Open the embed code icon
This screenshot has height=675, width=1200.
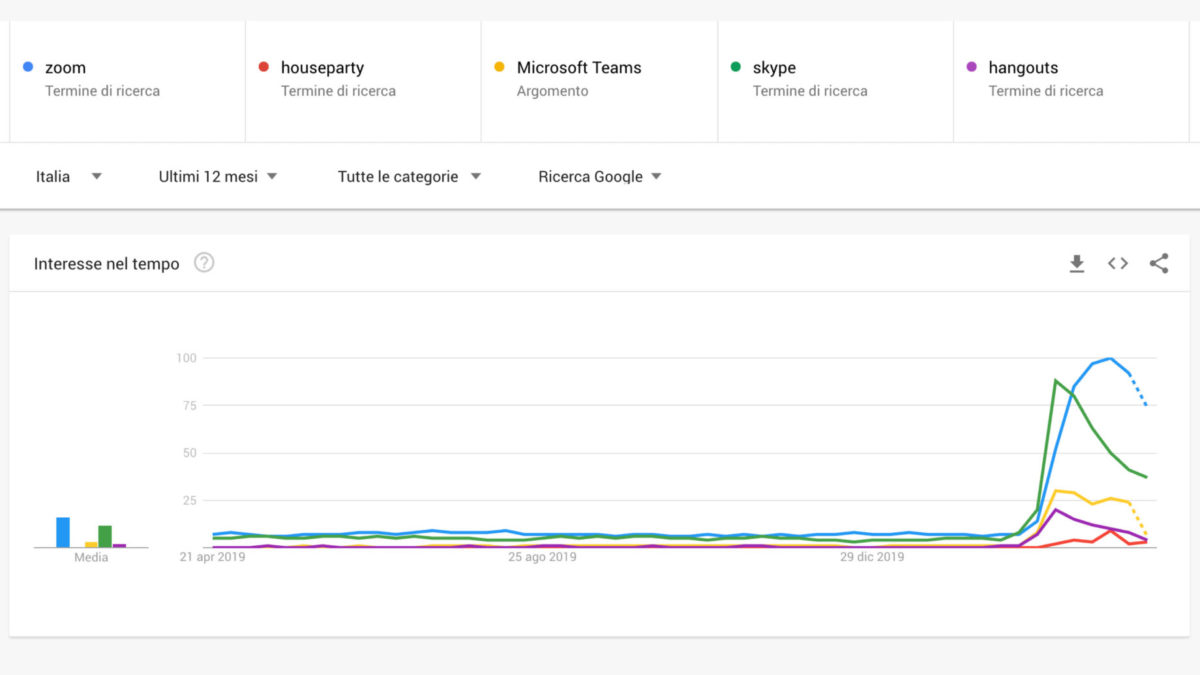[1118, 264]
